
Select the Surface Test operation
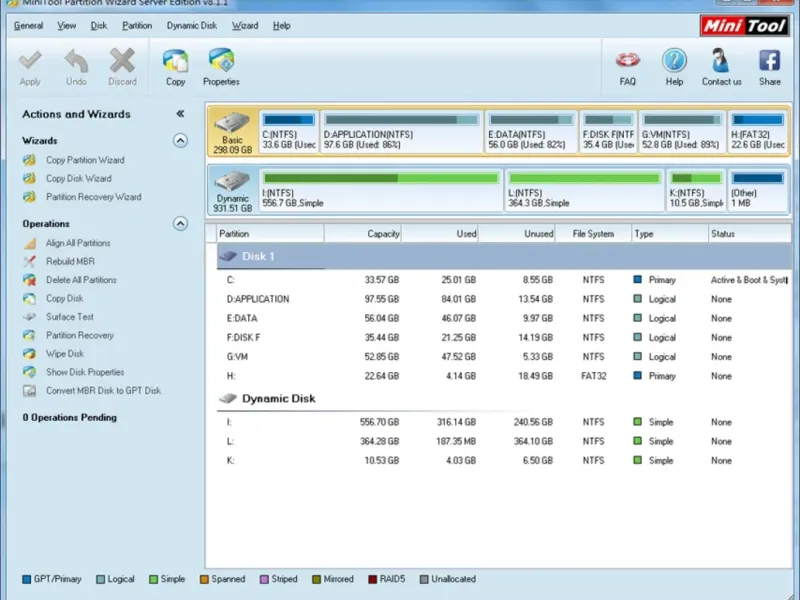[x=70, y=317]
